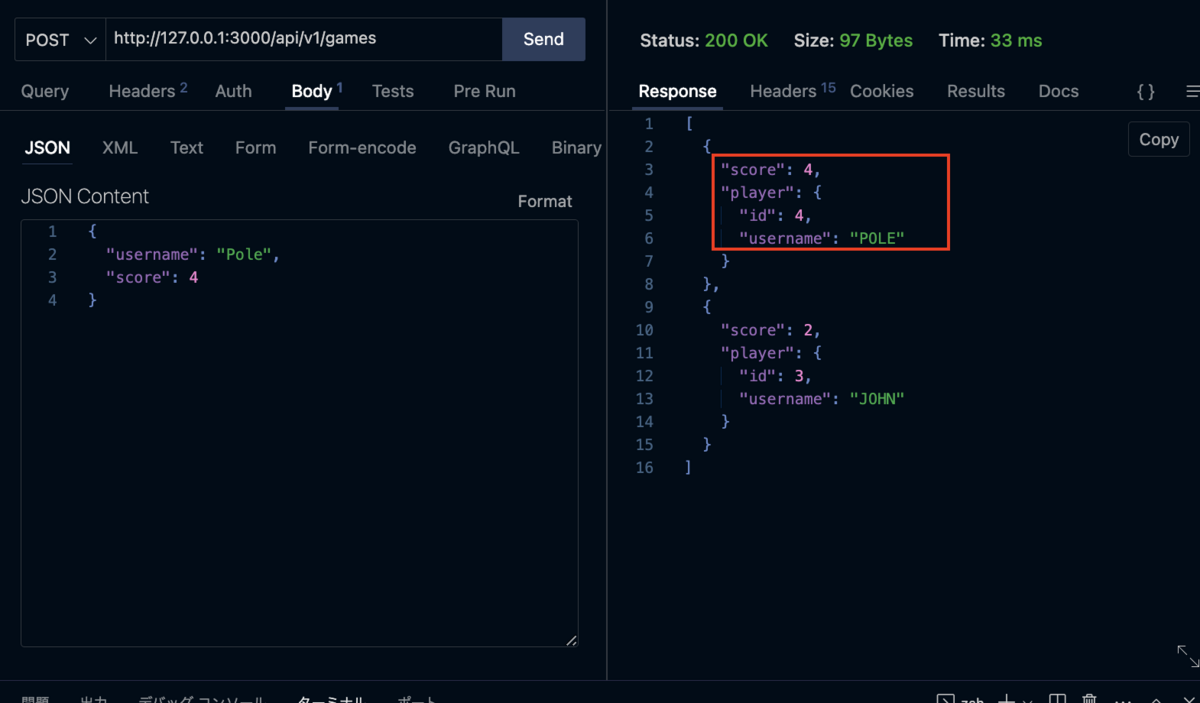Select Form-encode body type

362,148
